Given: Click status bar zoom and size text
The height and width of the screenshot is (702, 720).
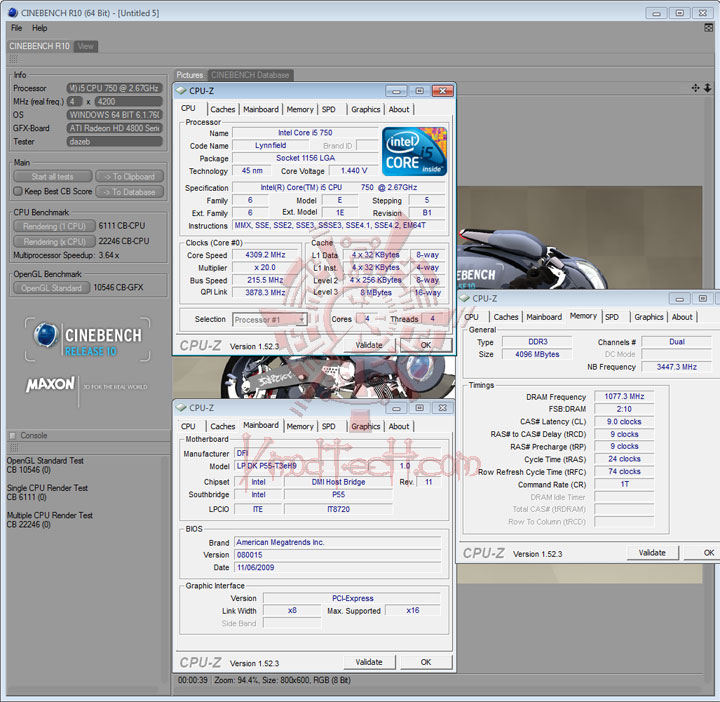Looking at the screenshot, I should (x=282, y=680).
